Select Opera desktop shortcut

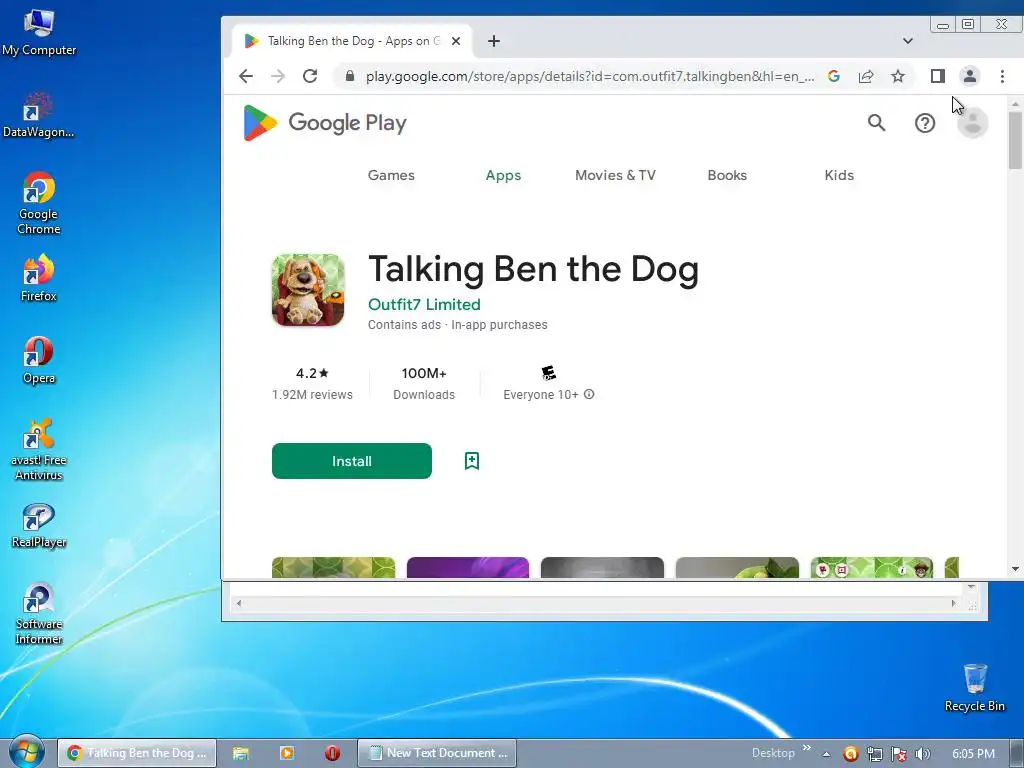point(39,360)
